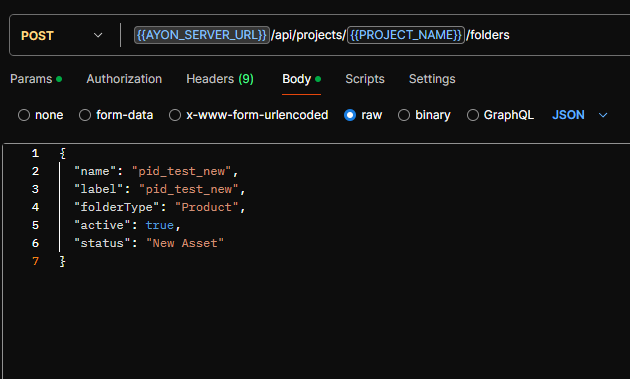The image size is (630, 379).
Task: Click the {{PROJECT_NAME}} variable
Action: 406,35
